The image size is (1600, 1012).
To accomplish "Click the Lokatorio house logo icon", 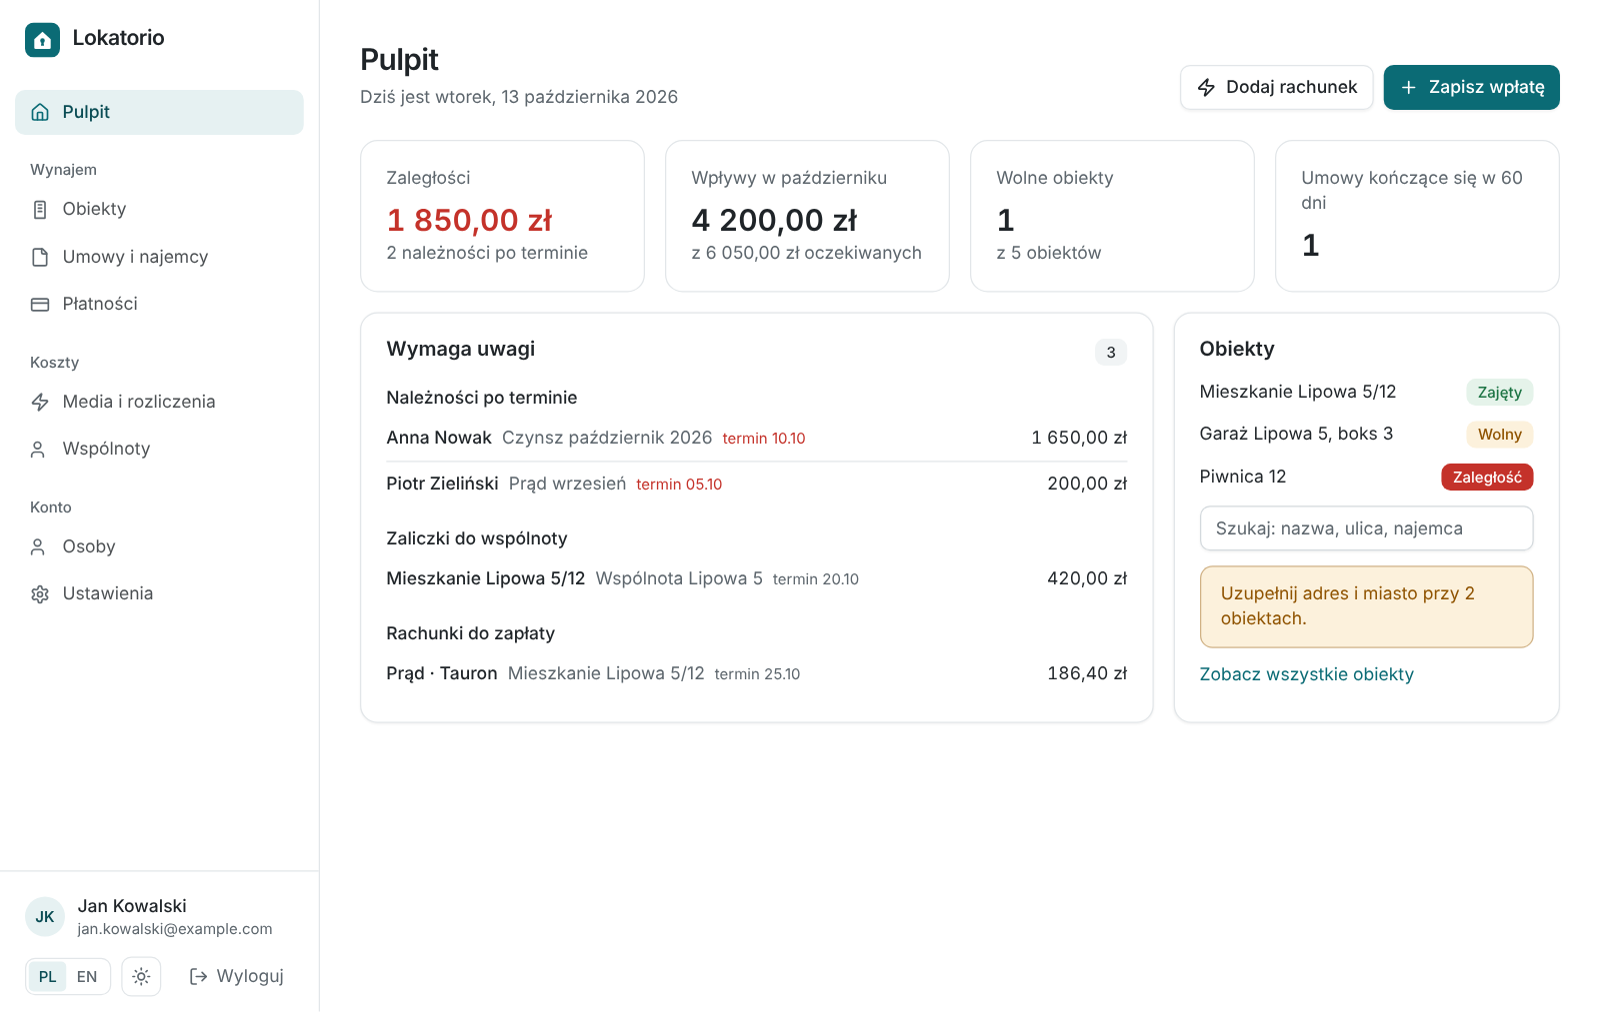I will click(42, 40).
